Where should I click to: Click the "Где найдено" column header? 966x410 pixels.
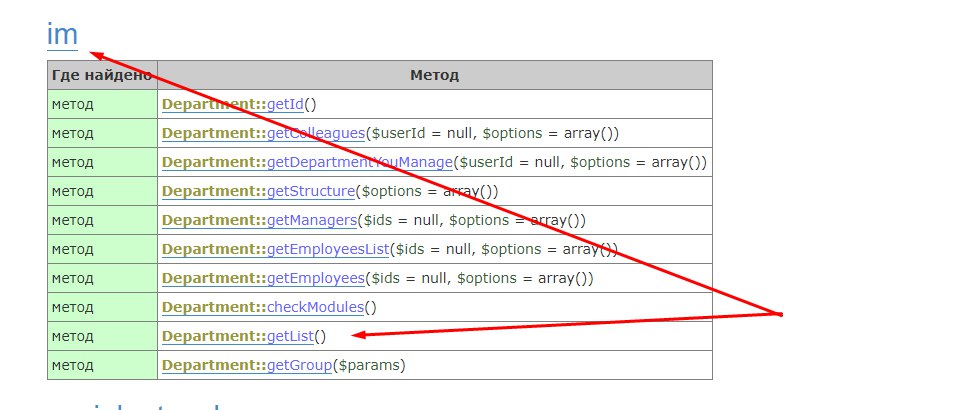[102, 75]
